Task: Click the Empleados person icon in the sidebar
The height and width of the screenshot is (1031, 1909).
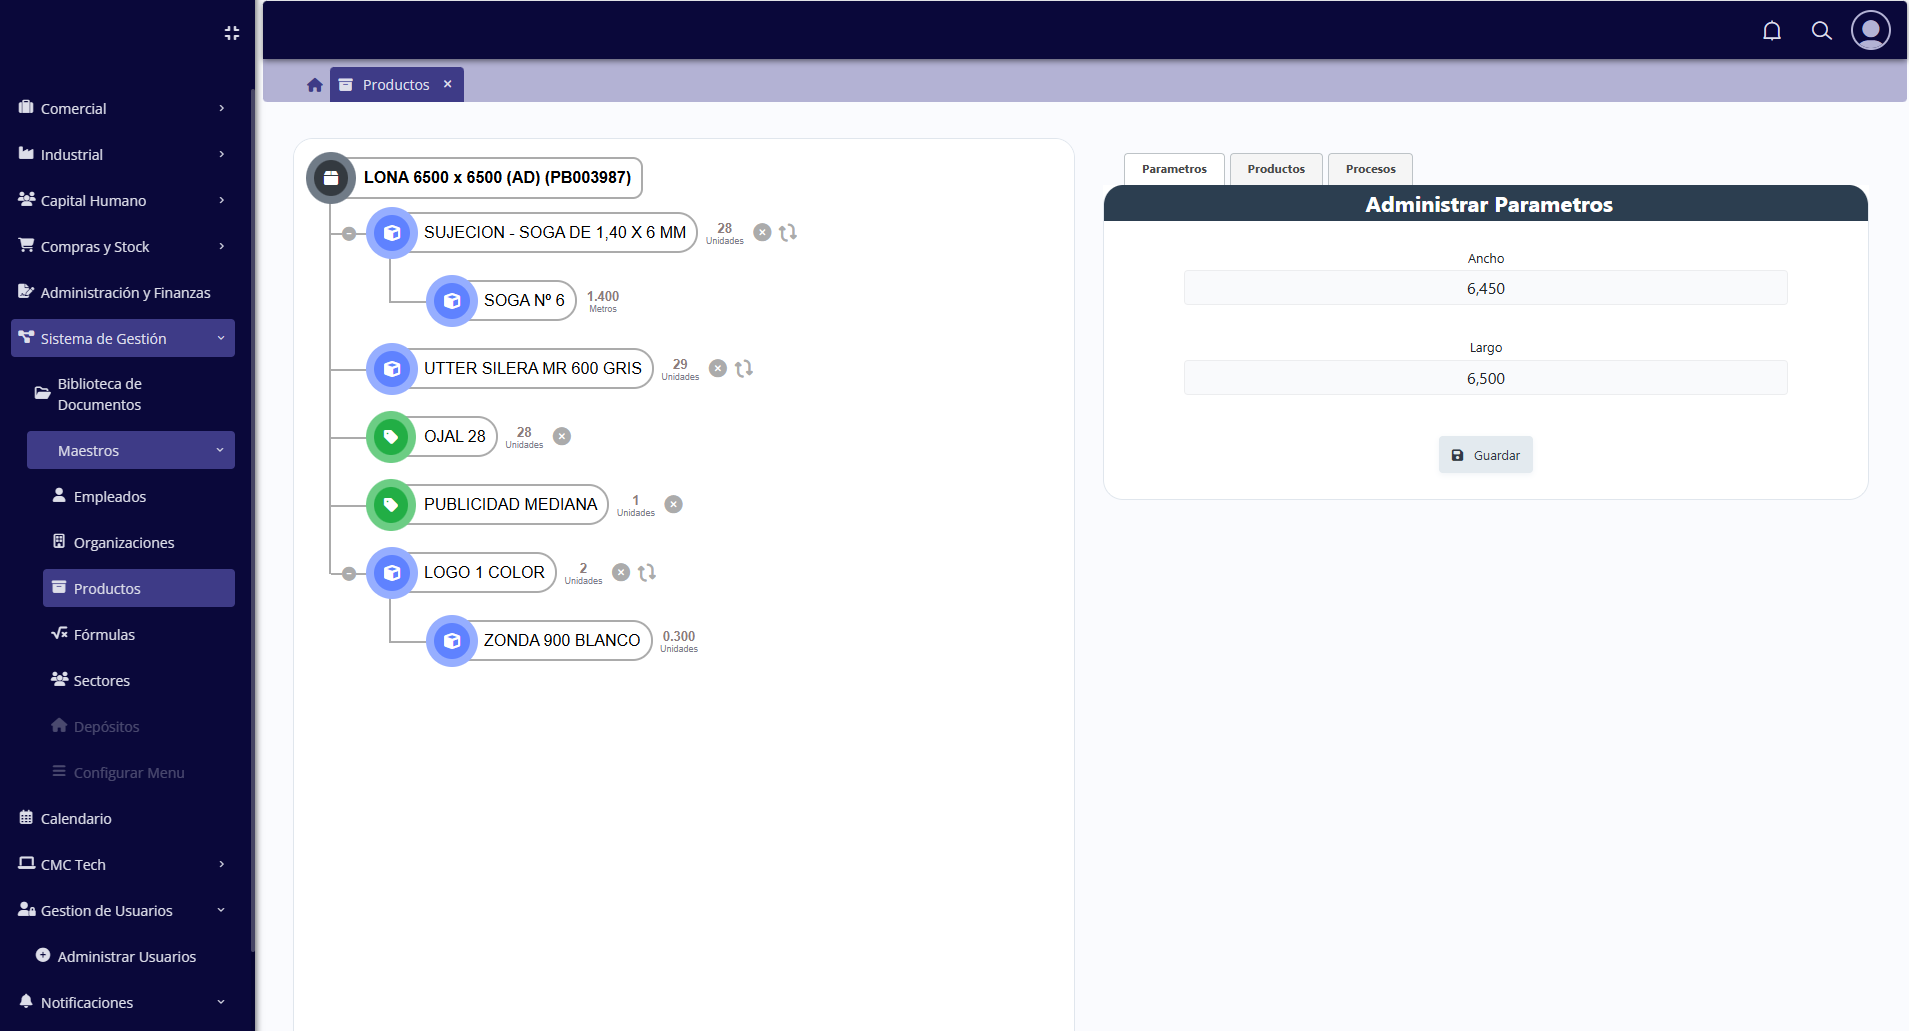Action: coord(60,496)
